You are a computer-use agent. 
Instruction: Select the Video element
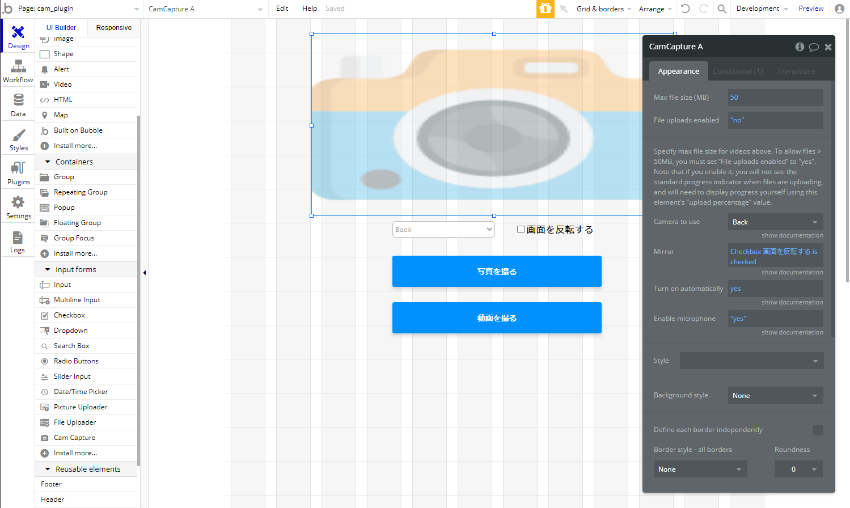coord(87,84)
